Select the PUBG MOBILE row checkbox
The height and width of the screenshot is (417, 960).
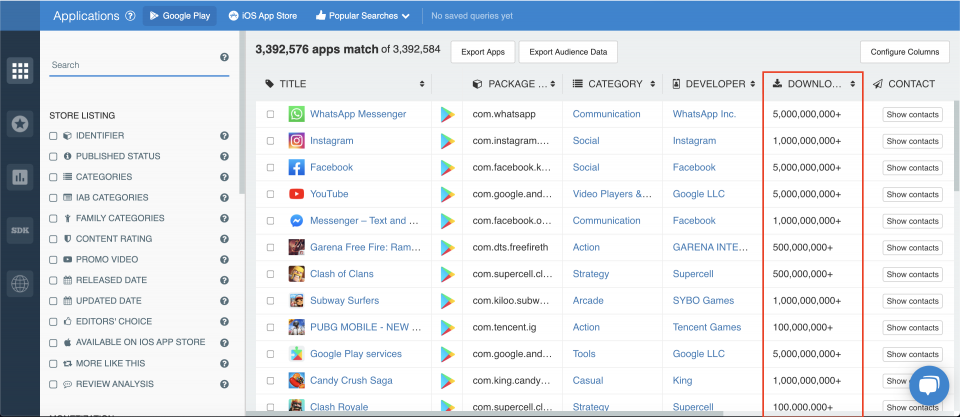tap(271, 327)
